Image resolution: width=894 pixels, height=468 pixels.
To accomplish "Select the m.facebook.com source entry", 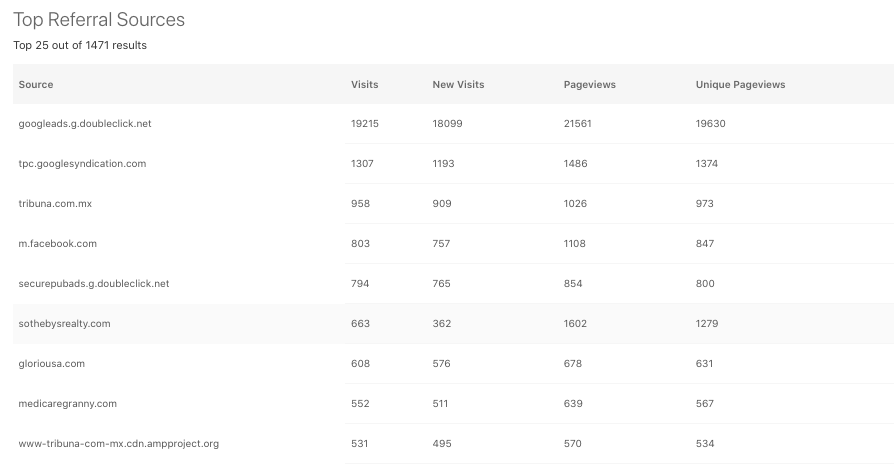I will tap(57, 243).
